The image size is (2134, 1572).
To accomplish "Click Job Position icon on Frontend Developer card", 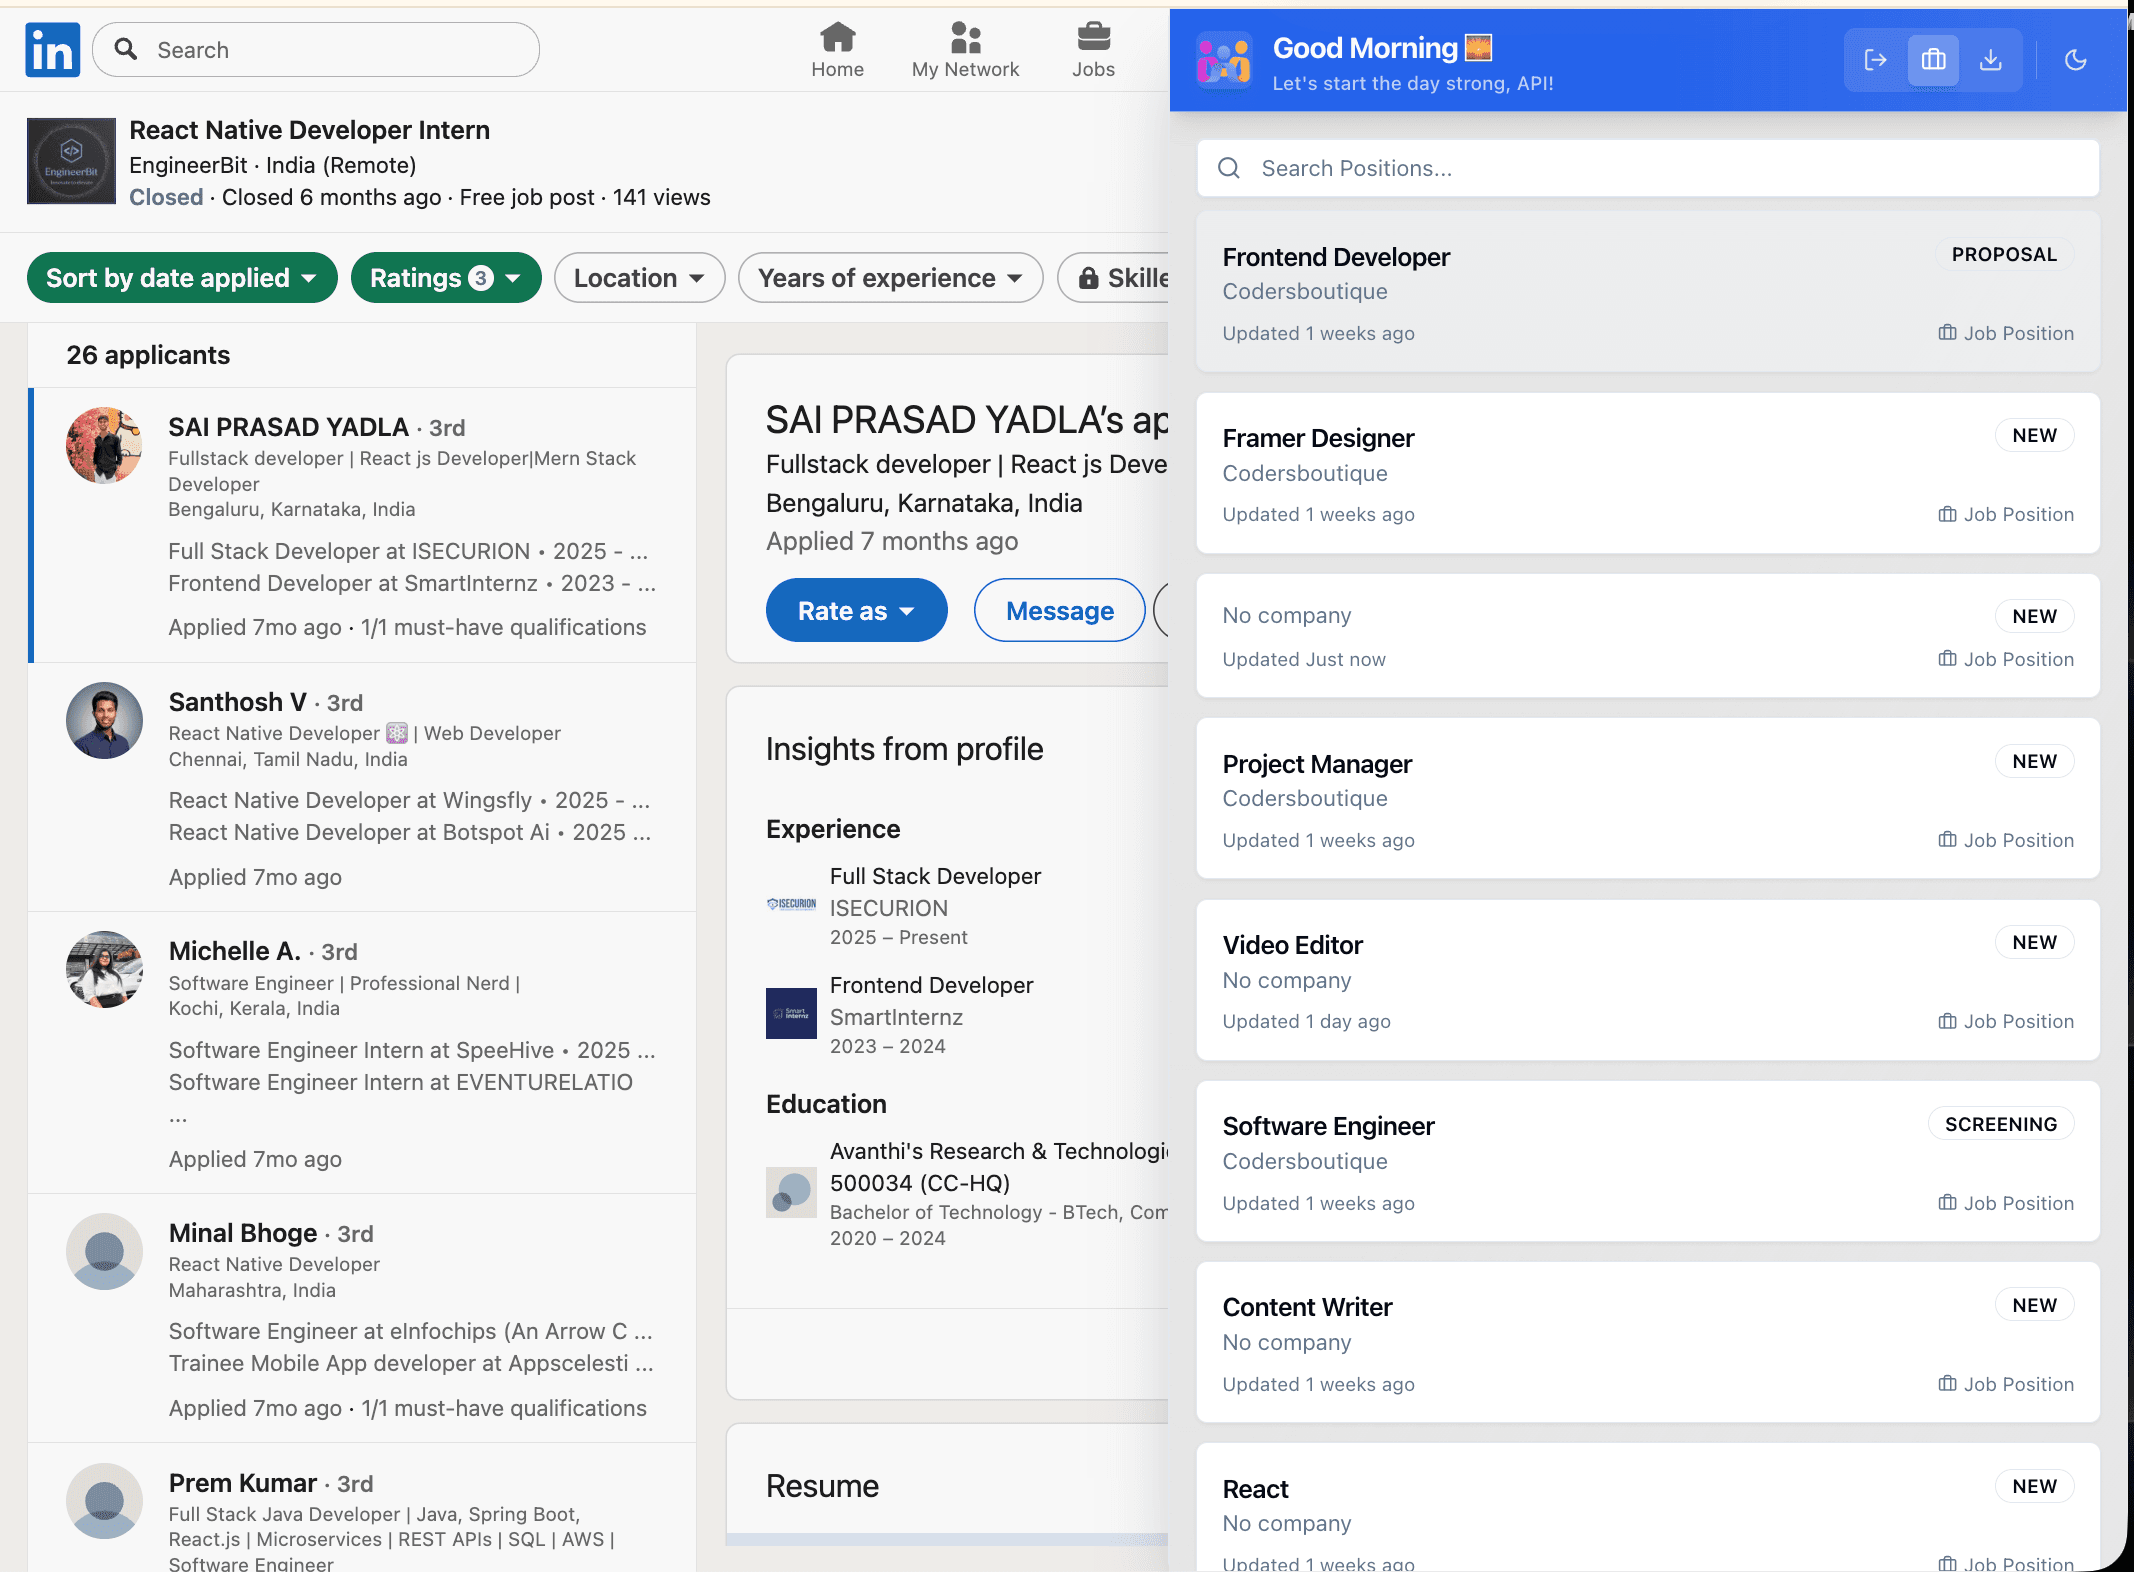I will click(1947, 333).
